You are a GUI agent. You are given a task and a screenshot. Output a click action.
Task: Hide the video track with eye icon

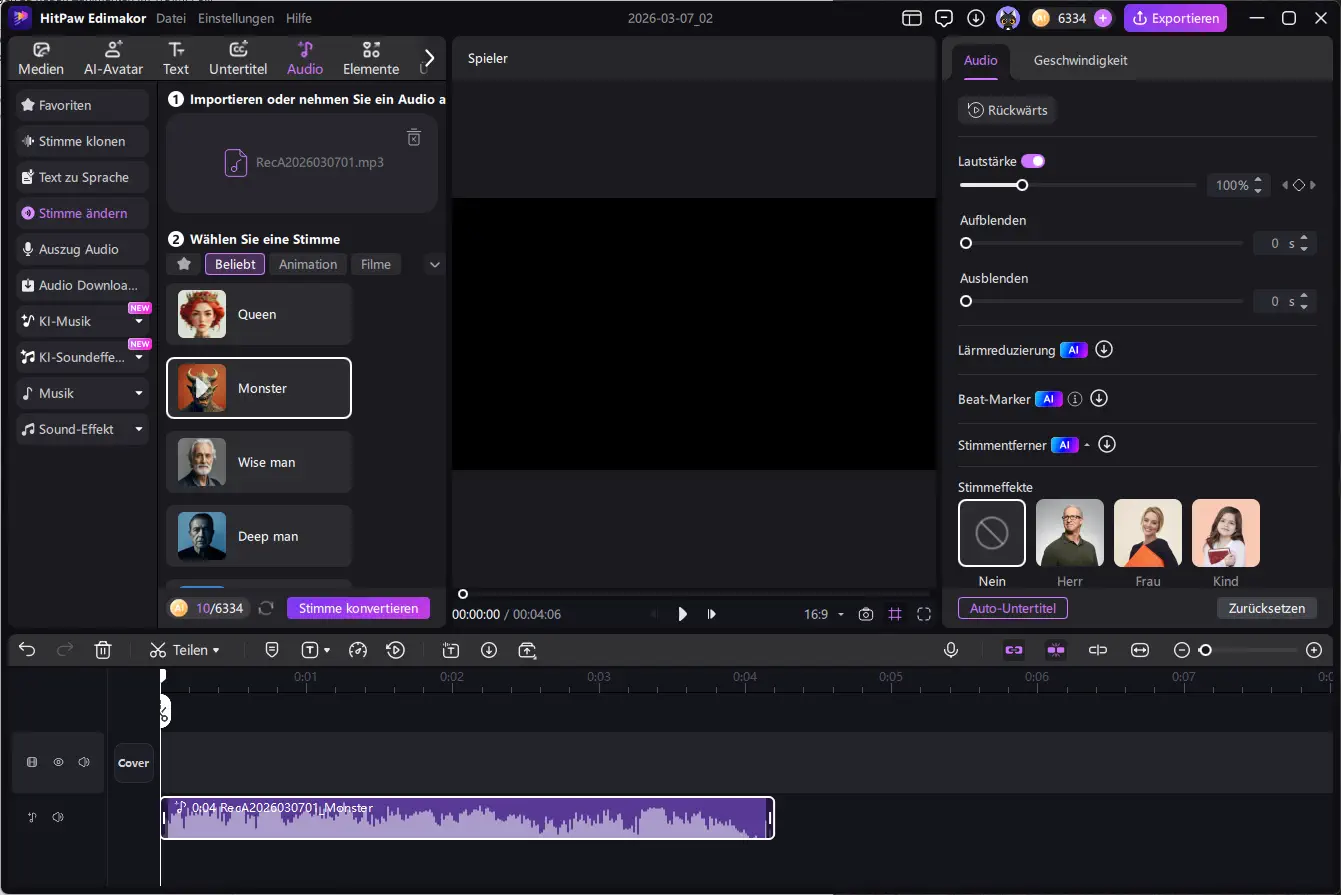point(58,762)
